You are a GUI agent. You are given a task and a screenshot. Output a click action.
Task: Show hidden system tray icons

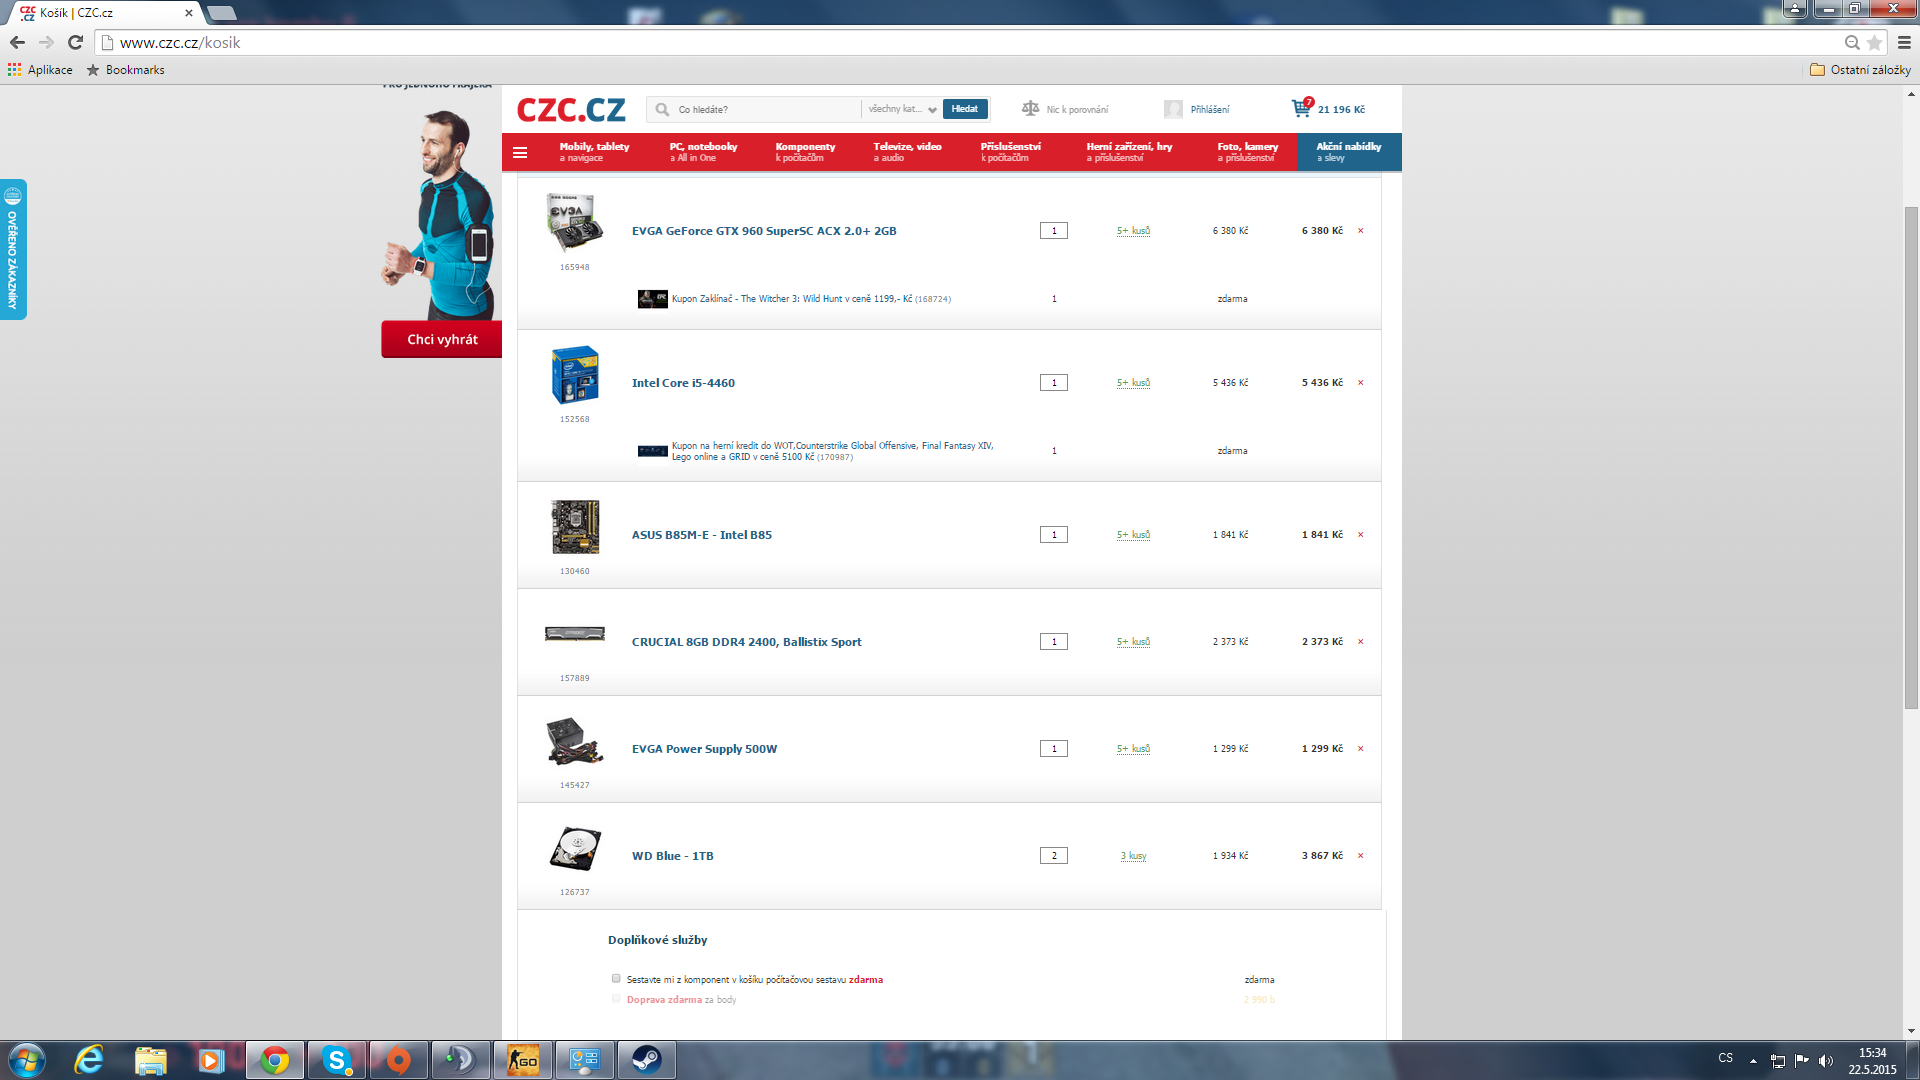(x=1753, y=1060)
